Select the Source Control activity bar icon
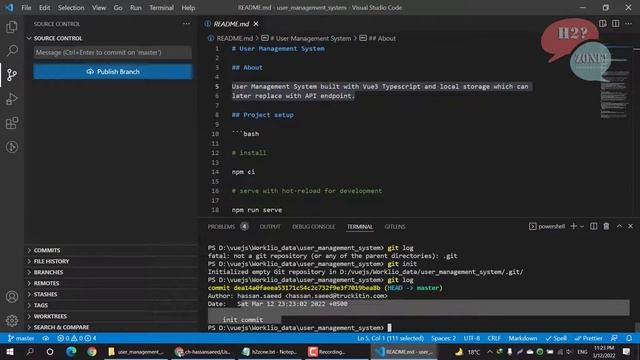Screen dimensions: 640x360 click(12, 75)
